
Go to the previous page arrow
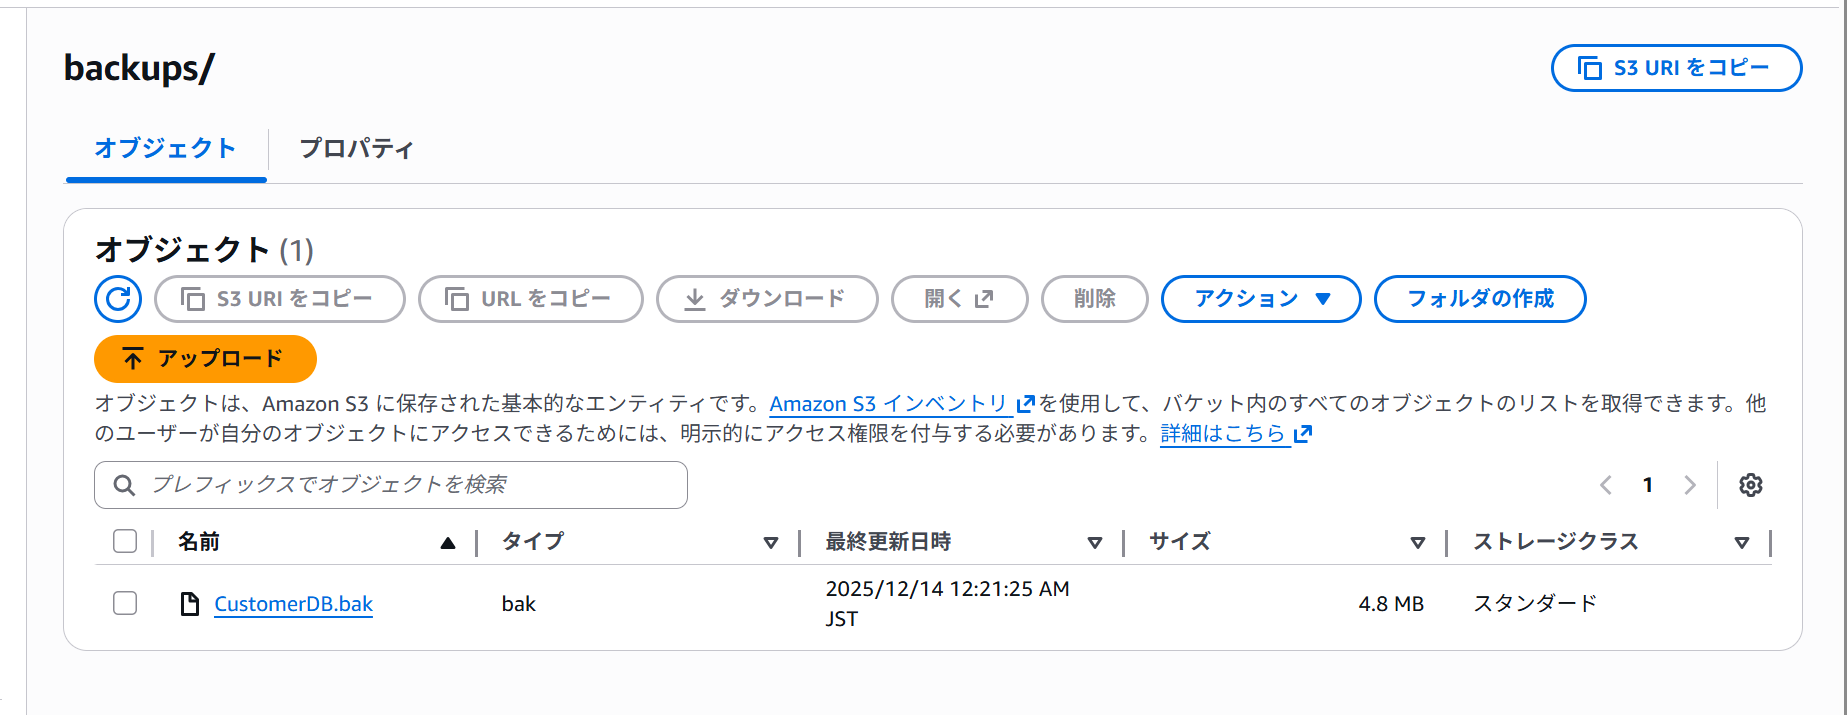pyautogui.click(x=1606, y=485)
